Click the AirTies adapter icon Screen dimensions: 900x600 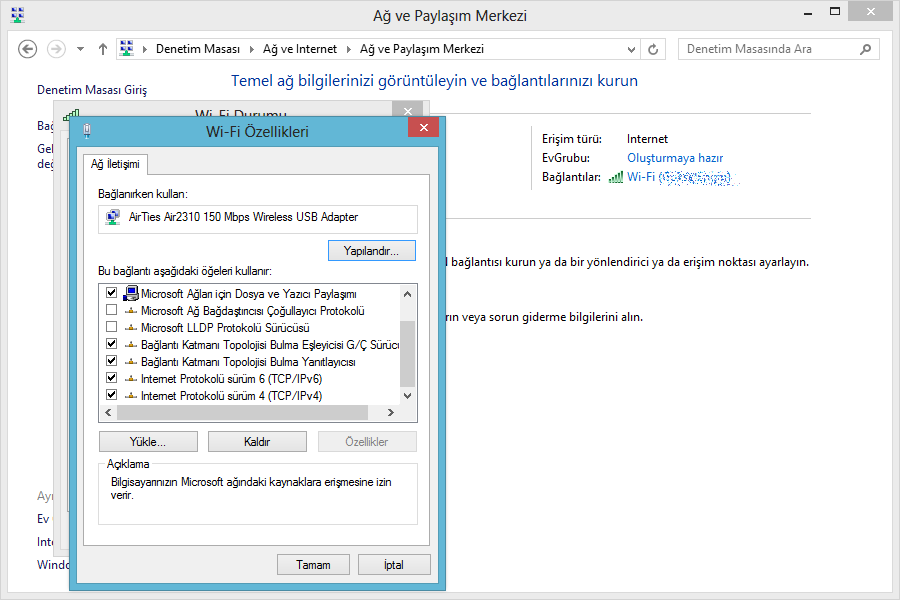pyautogui.click(x=113, y=217)
